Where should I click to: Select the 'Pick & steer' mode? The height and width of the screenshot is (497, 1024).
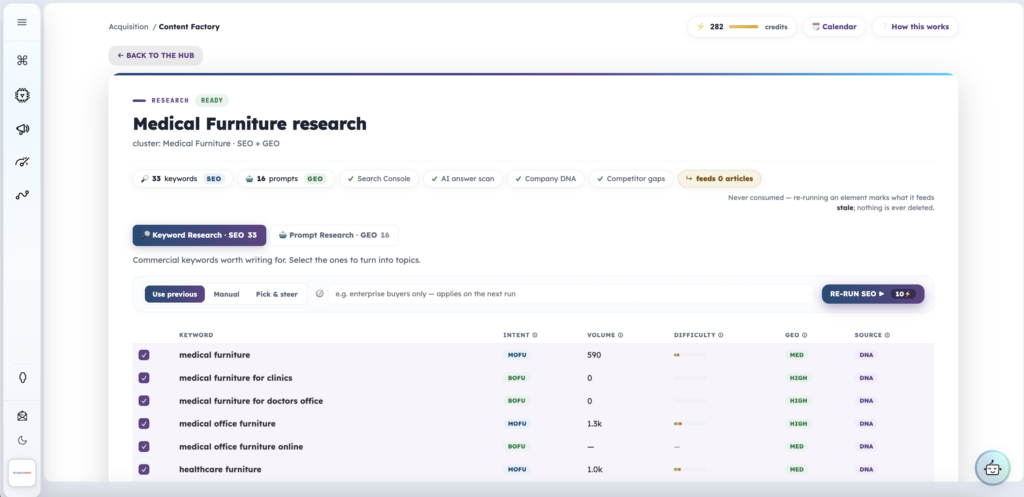pos(276,294)
